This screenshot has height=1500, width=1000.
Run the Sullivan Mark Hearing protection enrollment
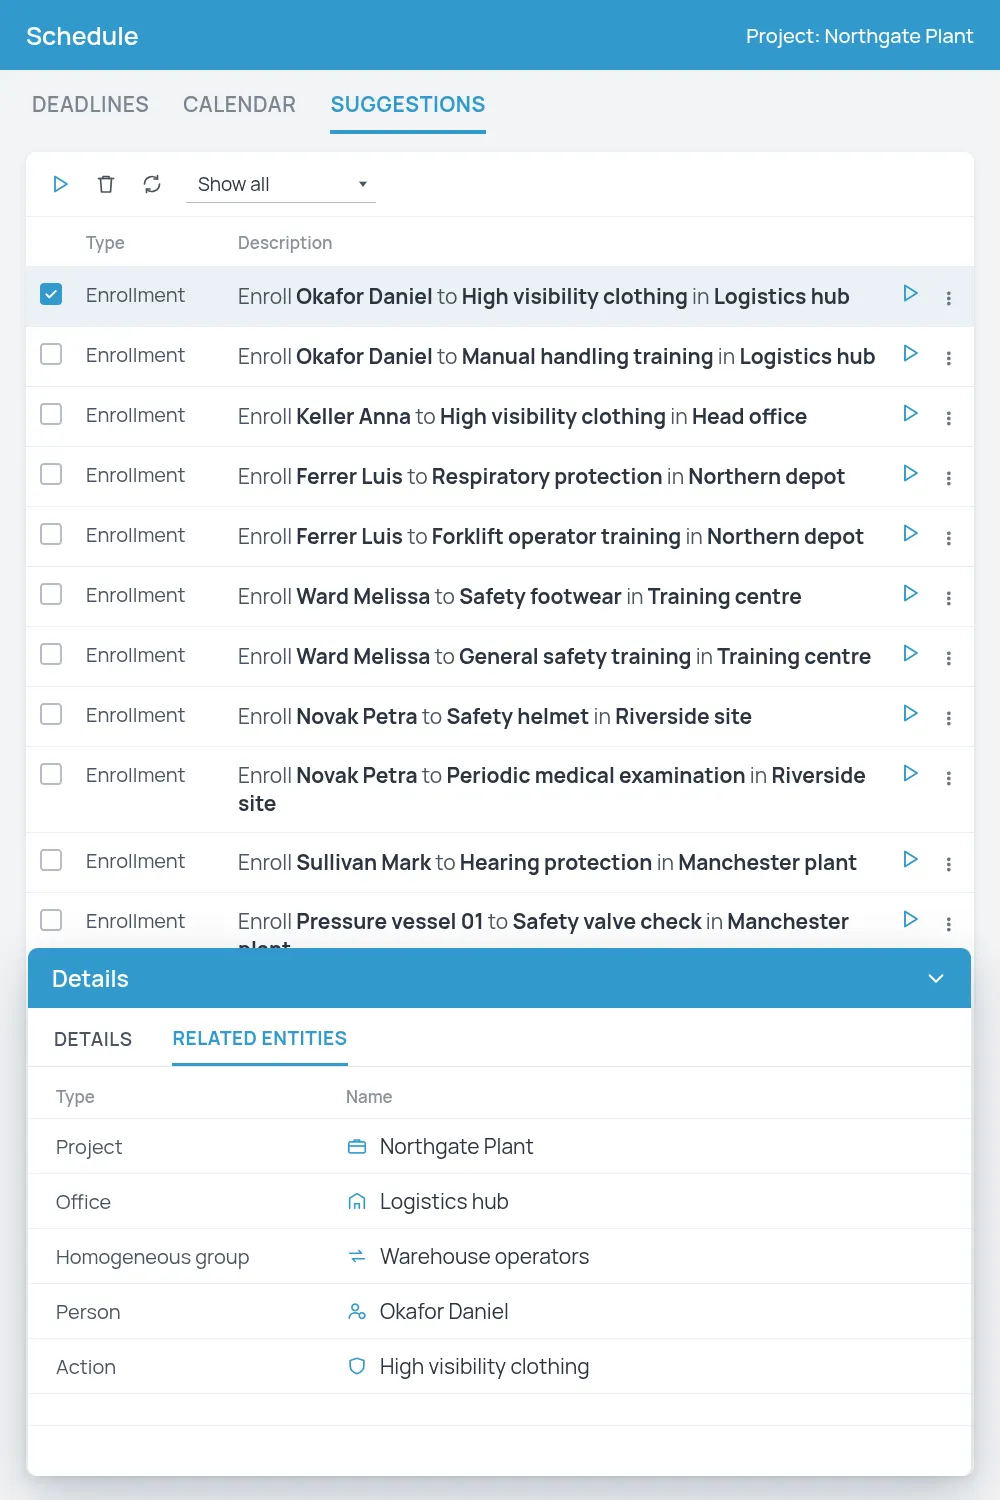tap(910, 859)
